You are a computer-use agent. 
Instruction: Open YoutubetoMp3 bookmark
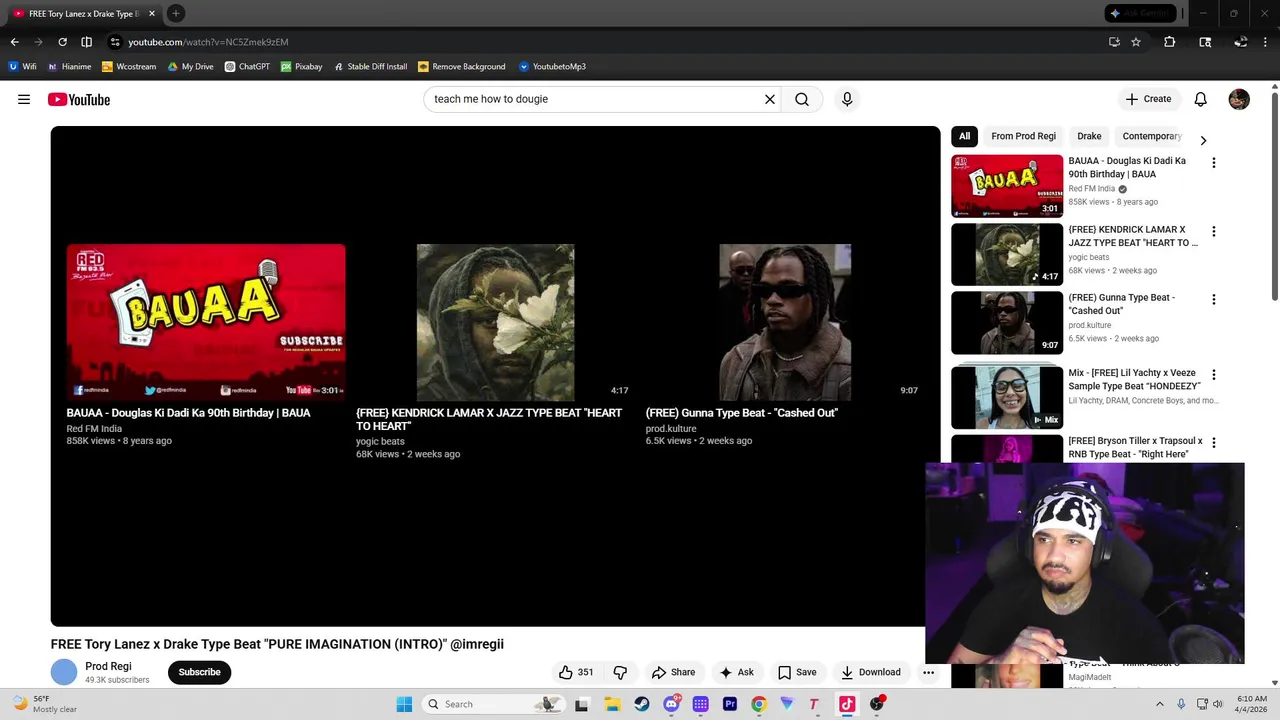click(552, 66)
